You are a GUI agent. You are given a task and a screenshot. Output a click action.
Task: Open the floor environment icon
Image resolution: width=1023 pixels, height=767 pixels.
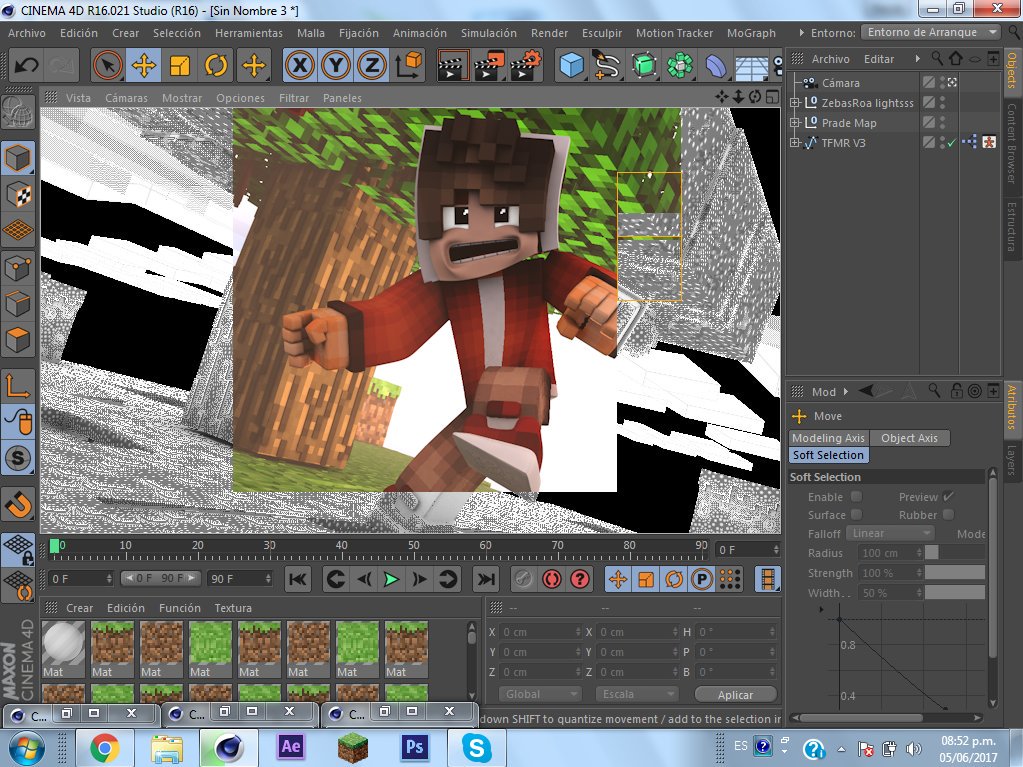click(752, 65)
